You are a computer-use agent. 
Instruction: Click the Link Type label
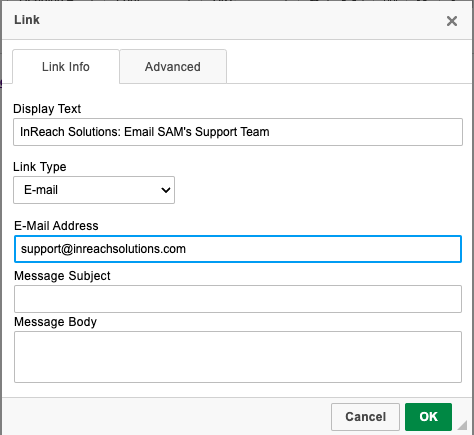(x=40, y=167)
